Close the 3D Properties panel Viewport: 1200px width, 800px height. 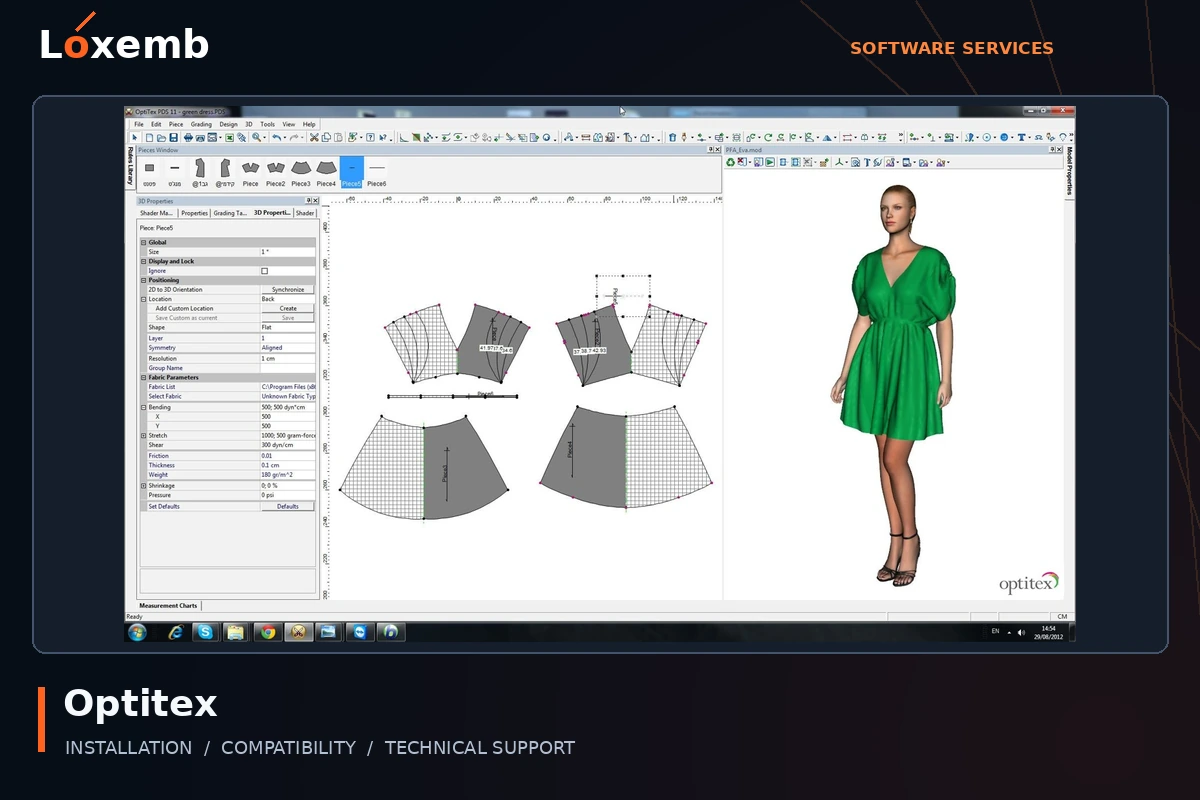coord(316,201)
